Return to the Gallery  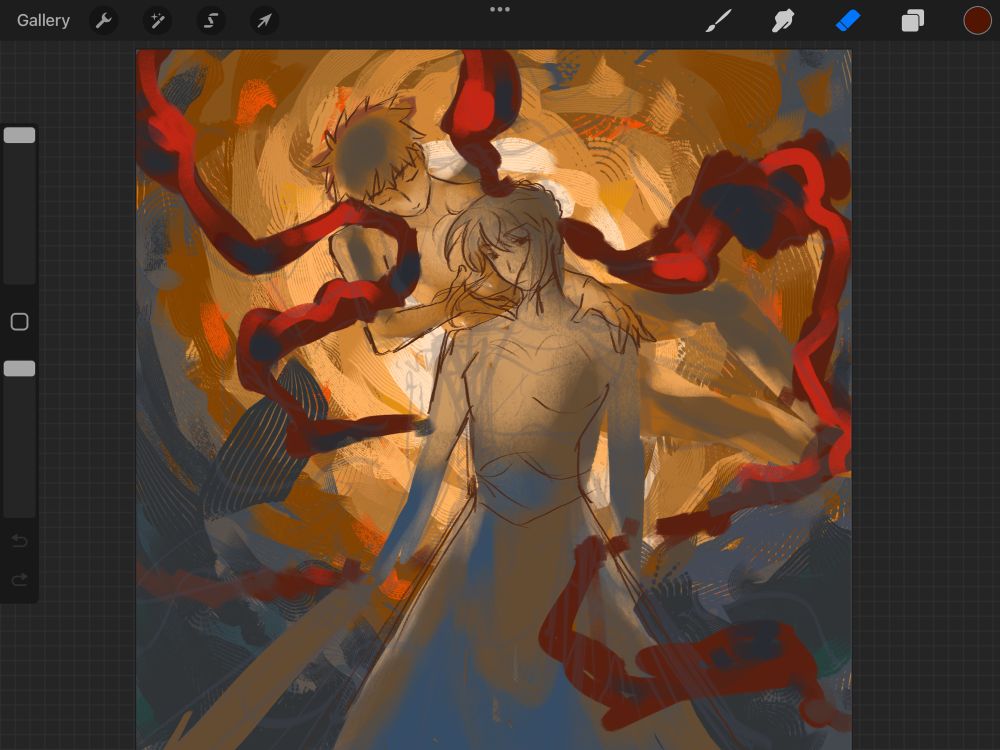pos(43,20)
